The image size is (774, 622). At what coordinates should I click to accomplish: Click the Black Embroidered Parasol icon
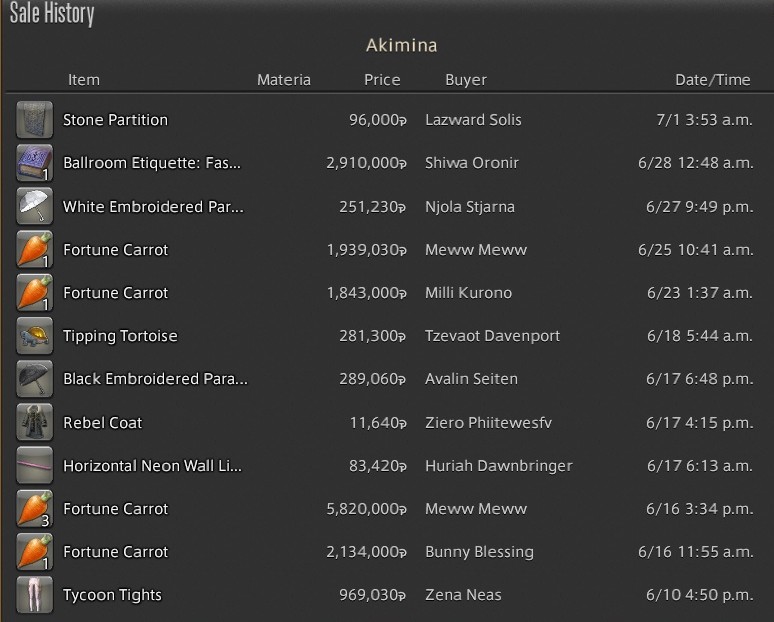click(35, 379)
